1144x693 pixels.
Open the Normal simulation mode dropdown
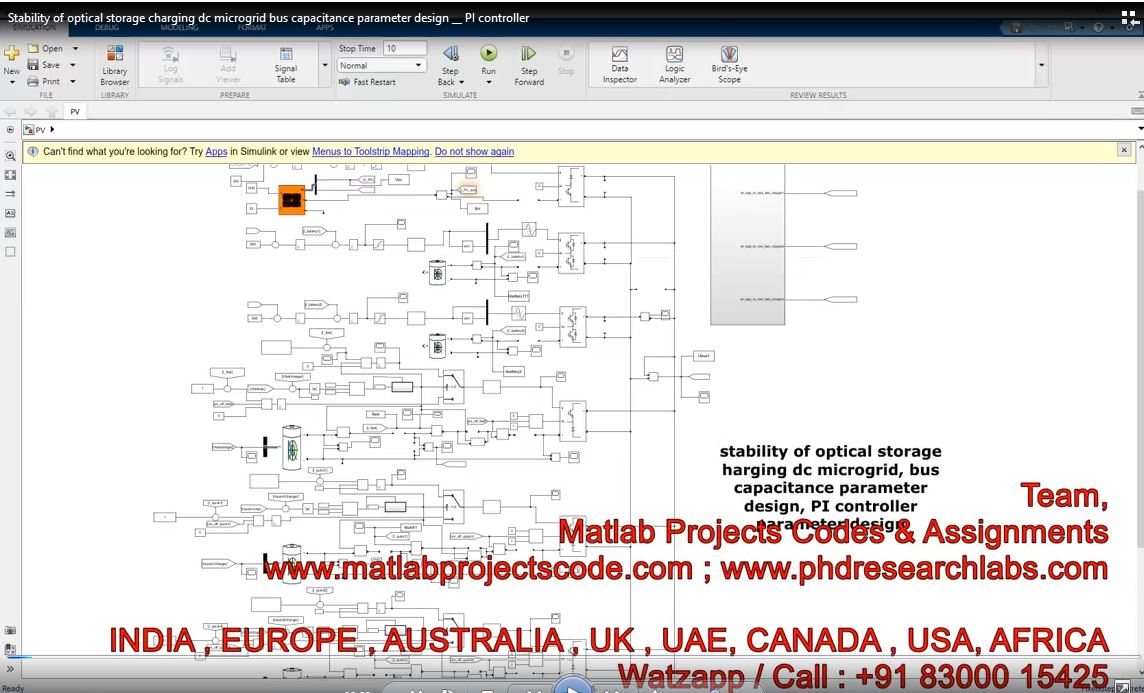click(381, 66)
